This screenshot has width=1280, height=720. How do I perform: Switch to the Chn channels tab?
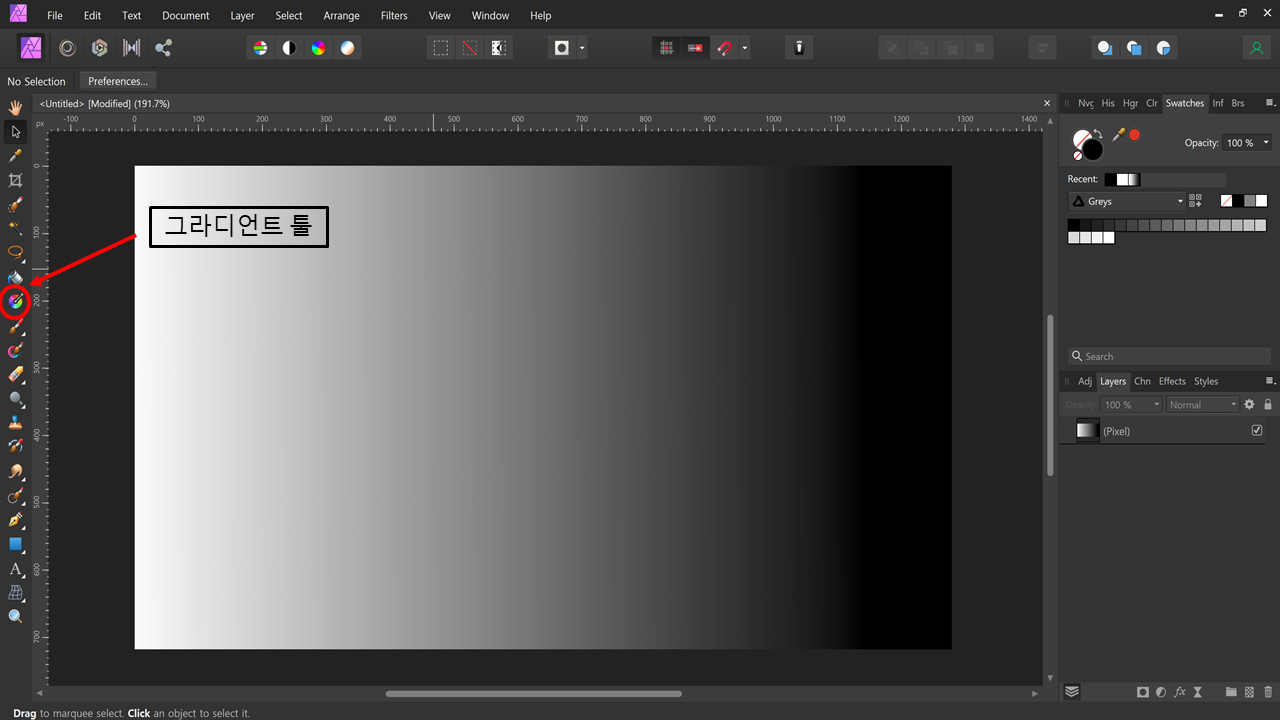pos(1142,381)
